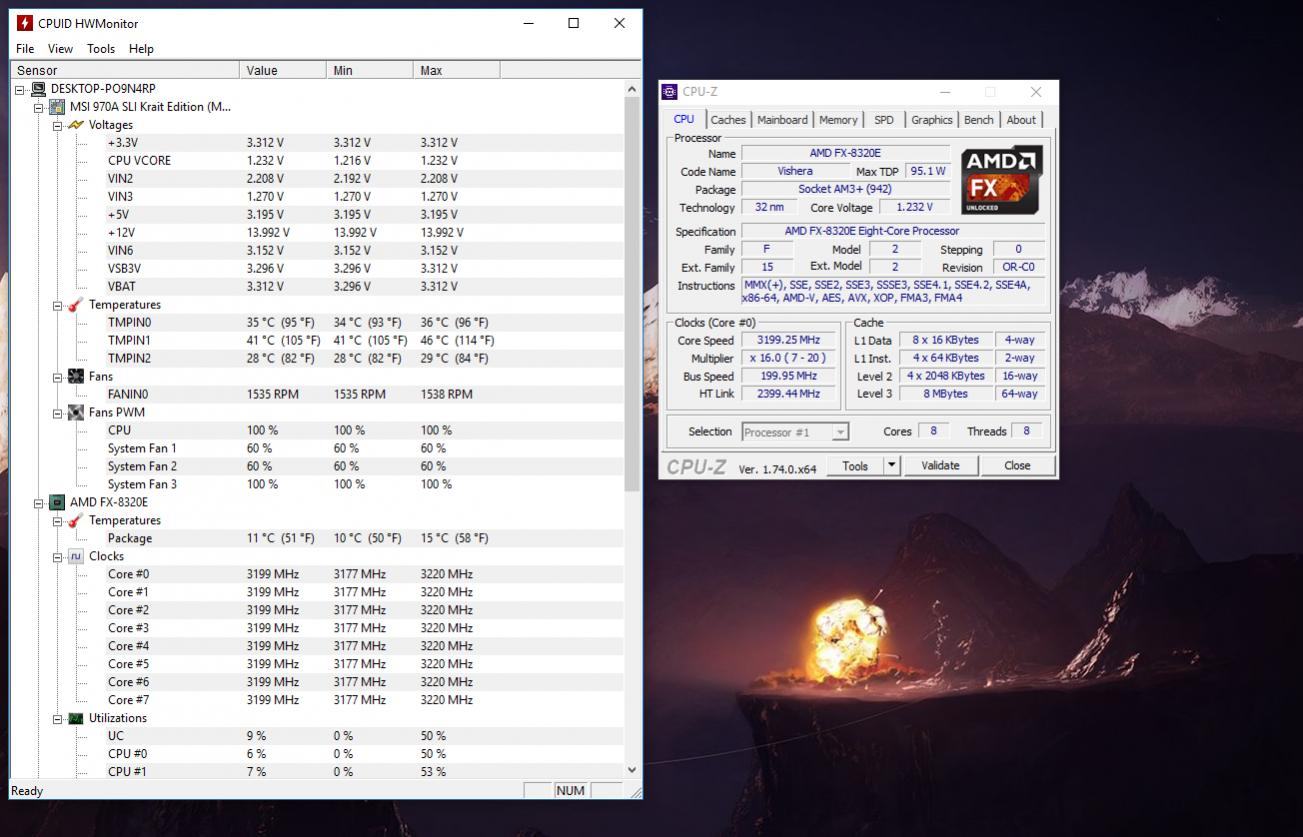Click the Fans PWM category icon
The width and height of the screenshot is (1303, 837).
pyautogui.click(x=76, y=413)
